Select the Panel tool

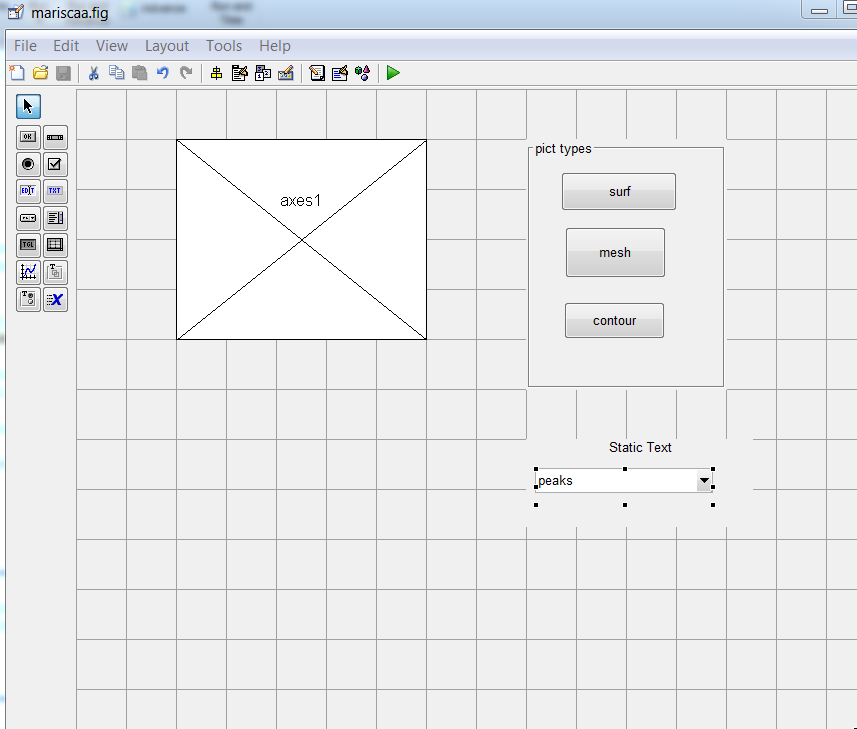tap(55, 272)
